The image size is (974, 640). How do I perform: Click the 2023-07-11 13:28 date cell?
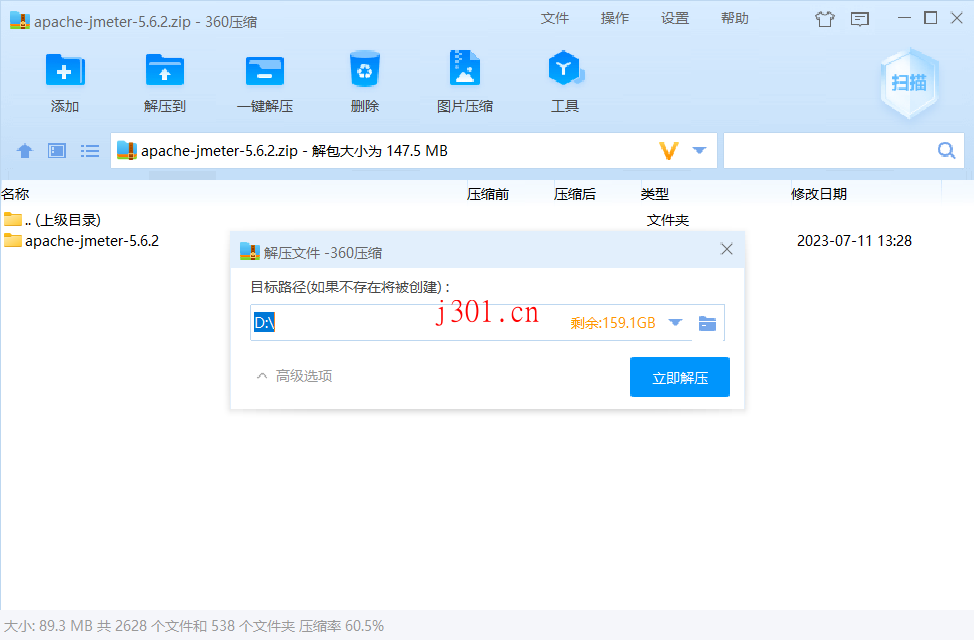tap(854, 240)
